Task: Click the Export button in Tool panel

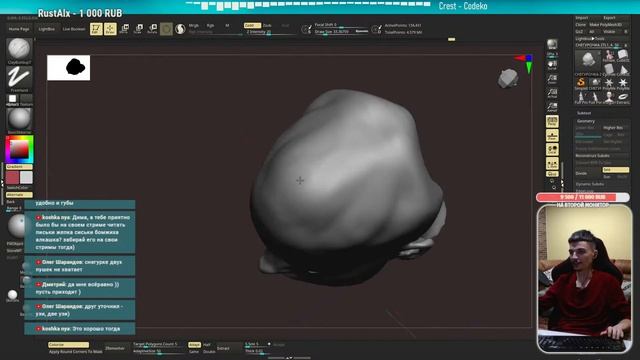Action: tap(609, 18)
